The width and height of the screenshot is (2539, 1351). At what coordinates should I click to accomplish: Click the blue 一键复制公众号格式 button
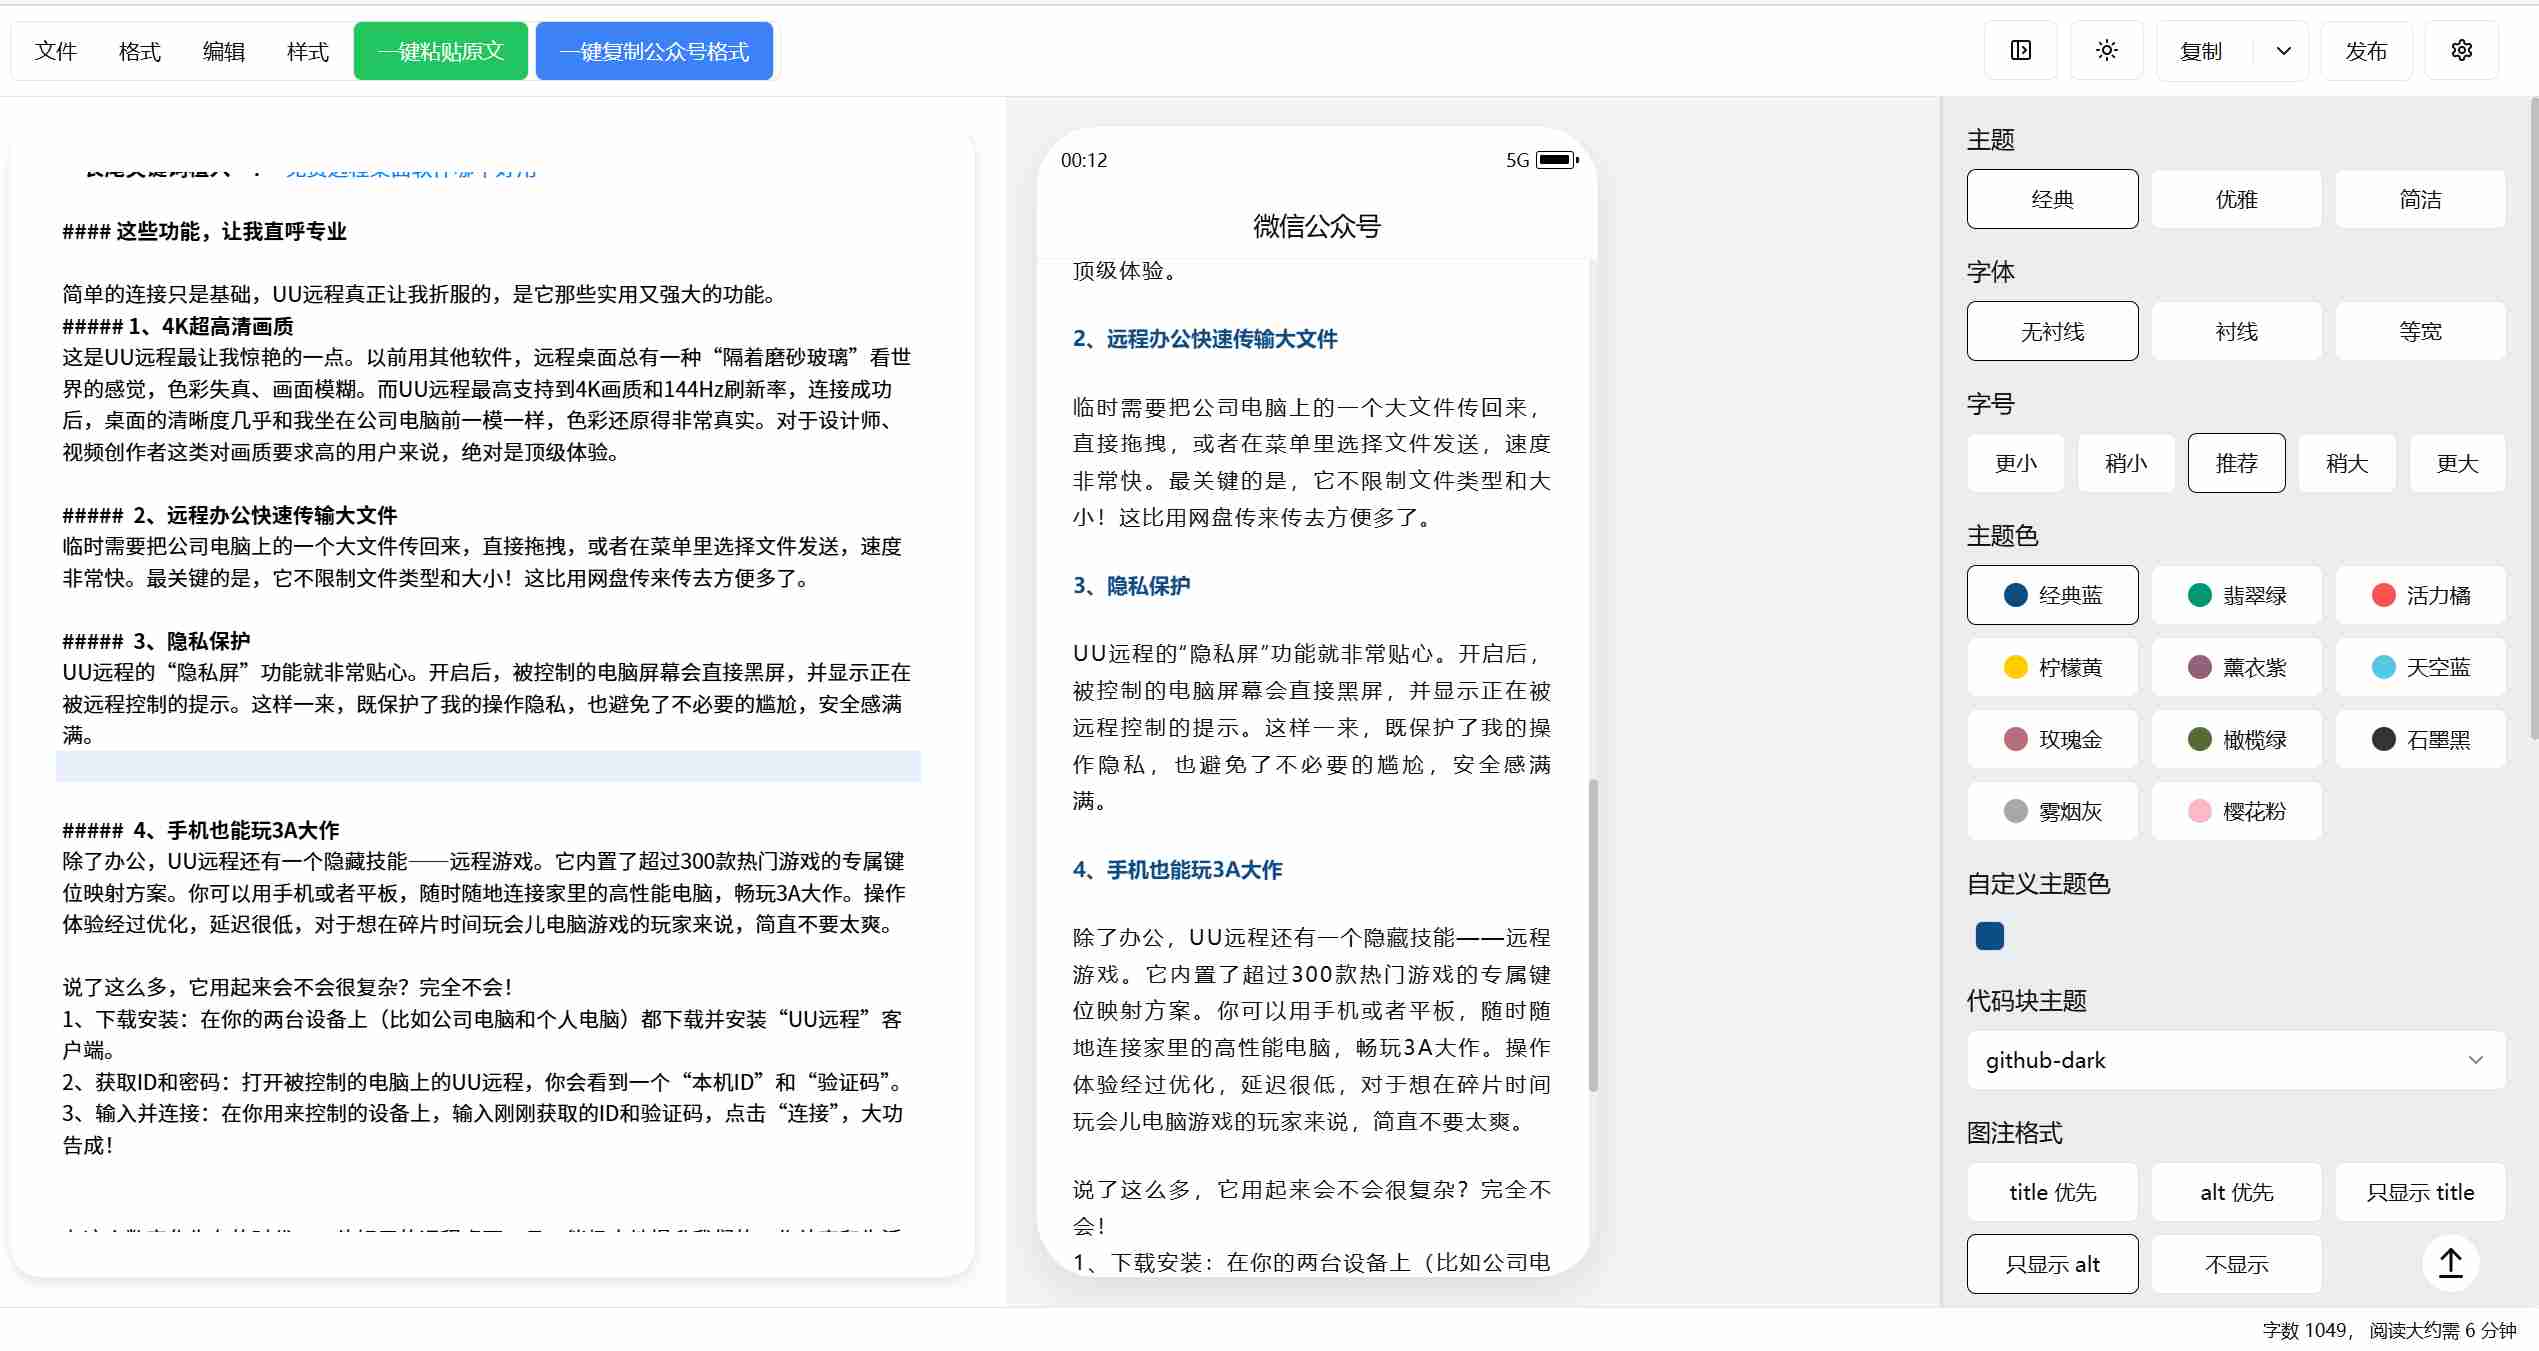tap(654, 51)
